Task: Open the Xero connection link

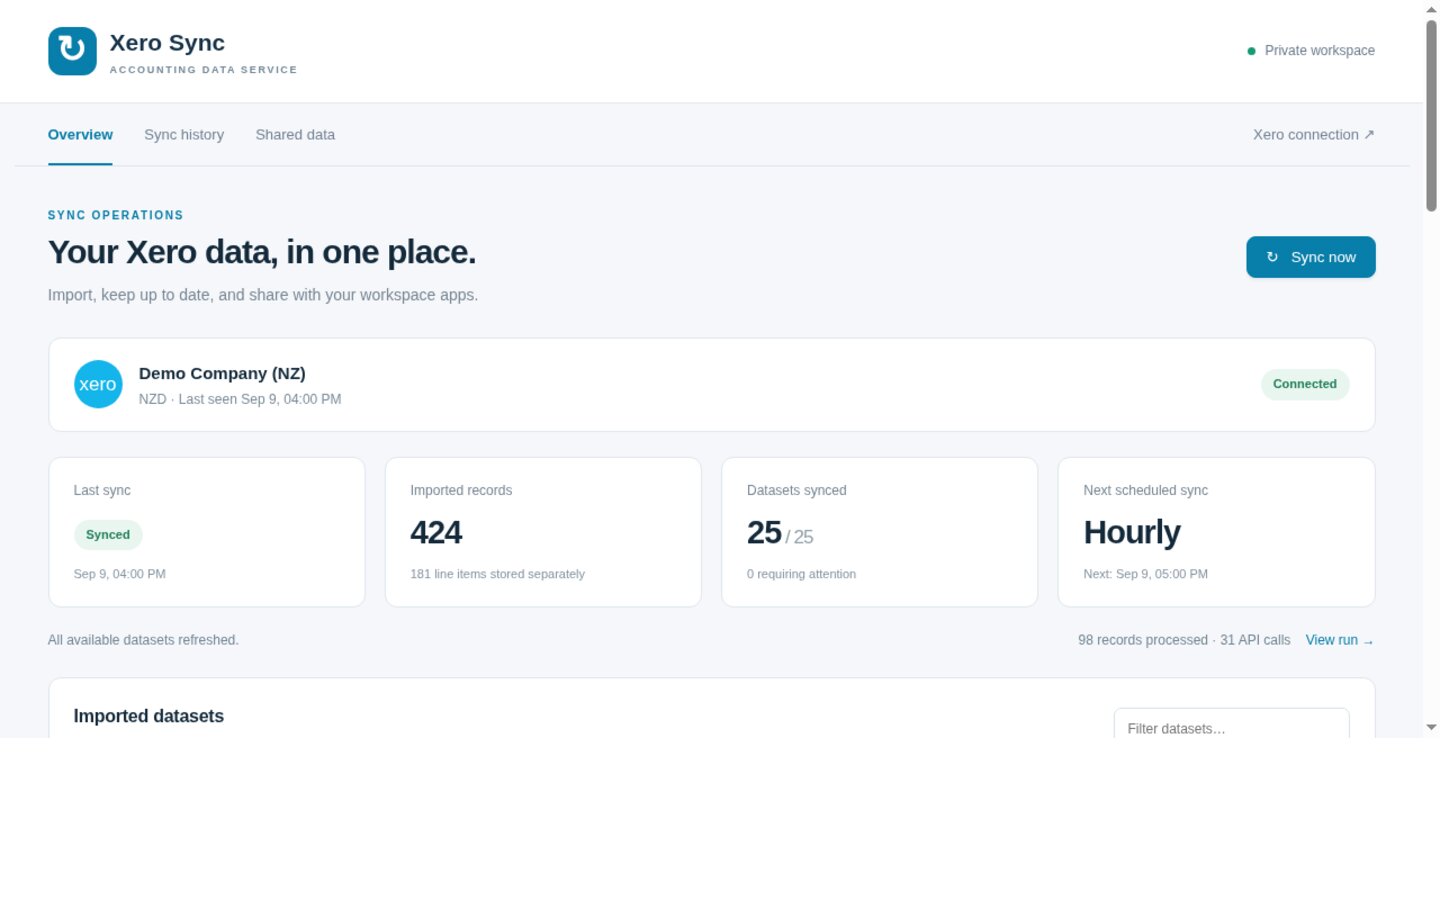Action: [1314, 135]
